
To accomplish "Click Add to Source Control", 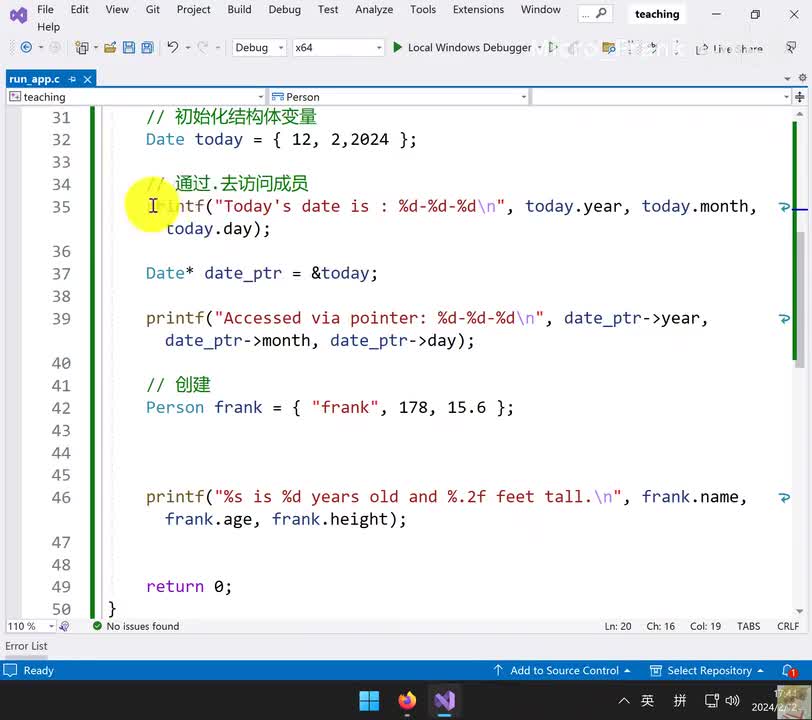I will click(563, 671).
